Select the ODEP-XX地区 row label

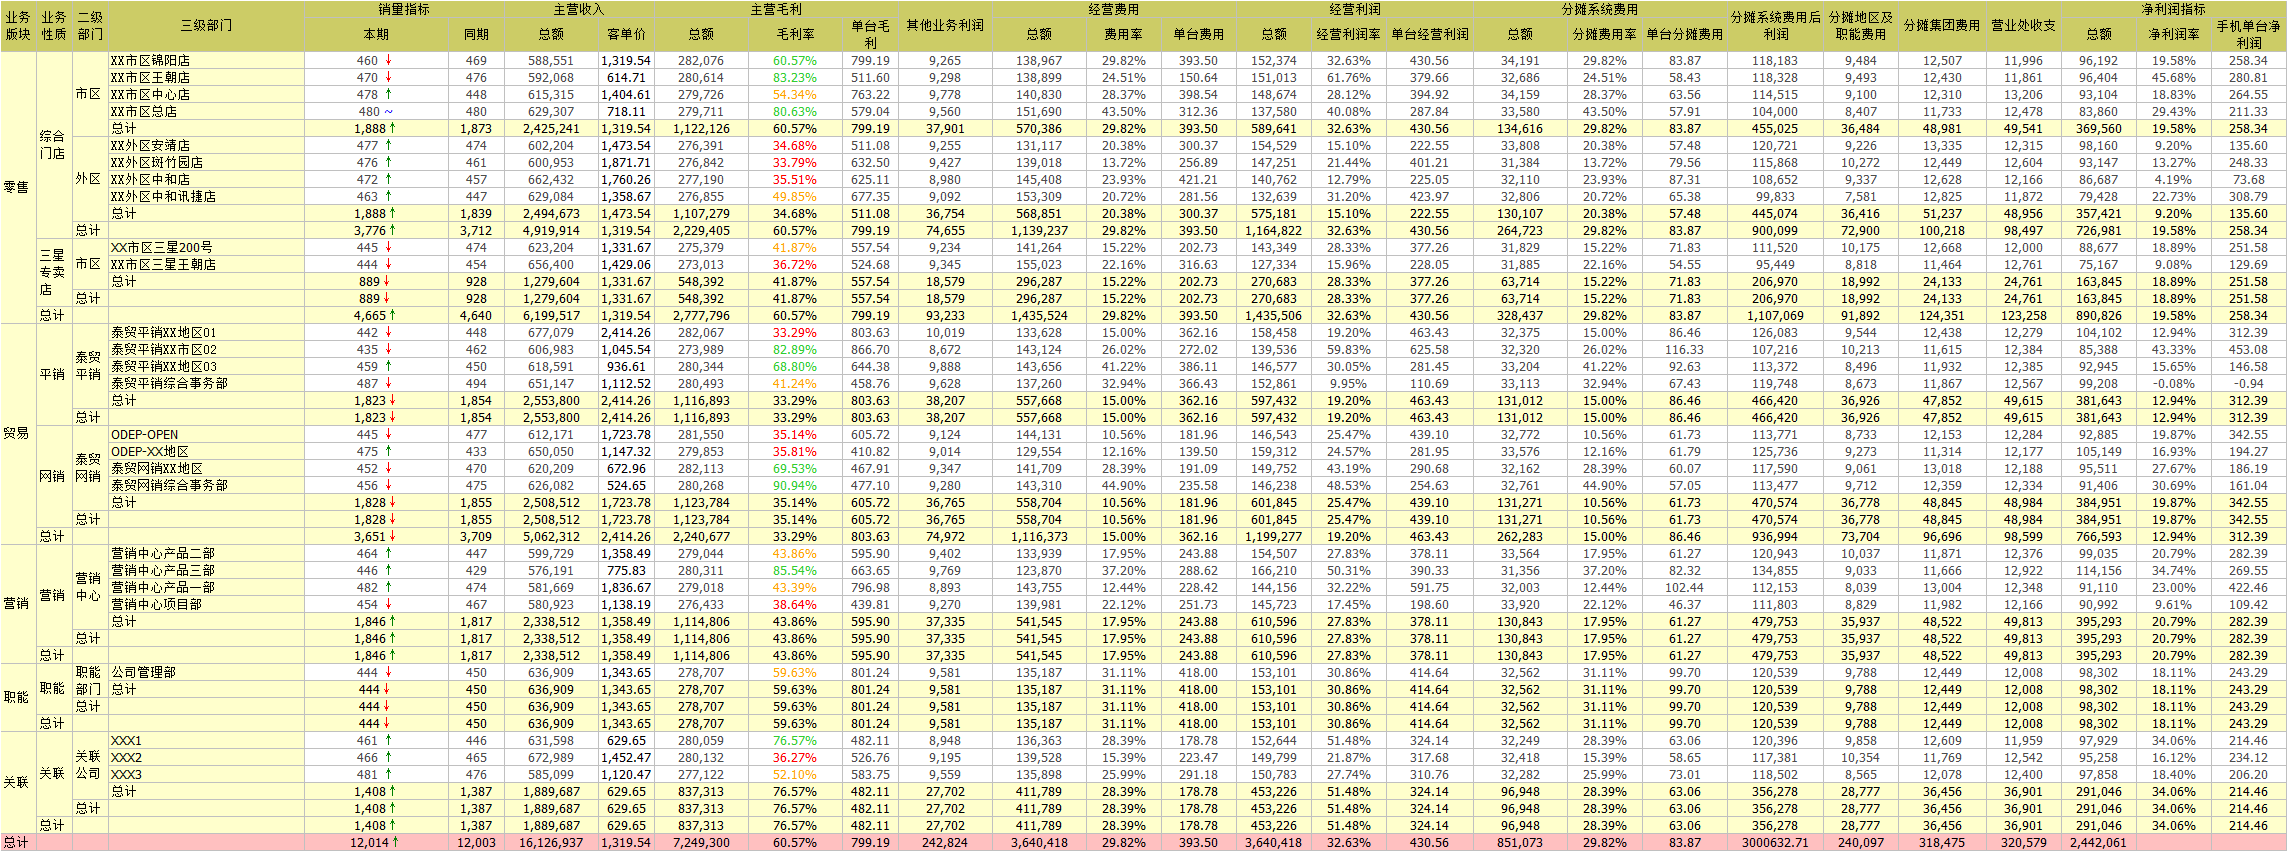(x=150, y=452)
